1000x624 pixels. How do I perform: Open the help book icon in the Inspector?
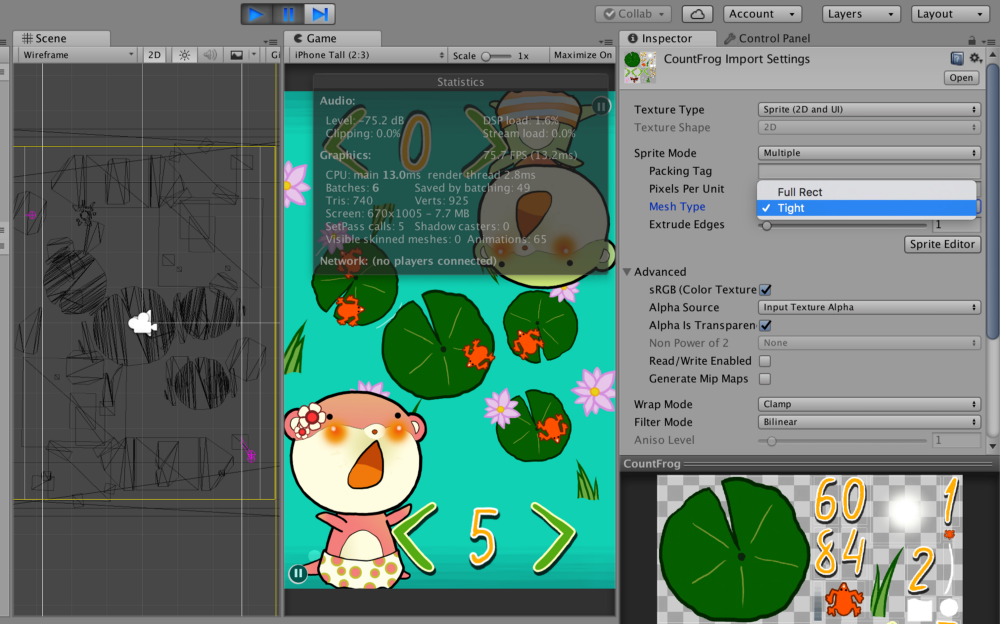[x=957, y=59]
